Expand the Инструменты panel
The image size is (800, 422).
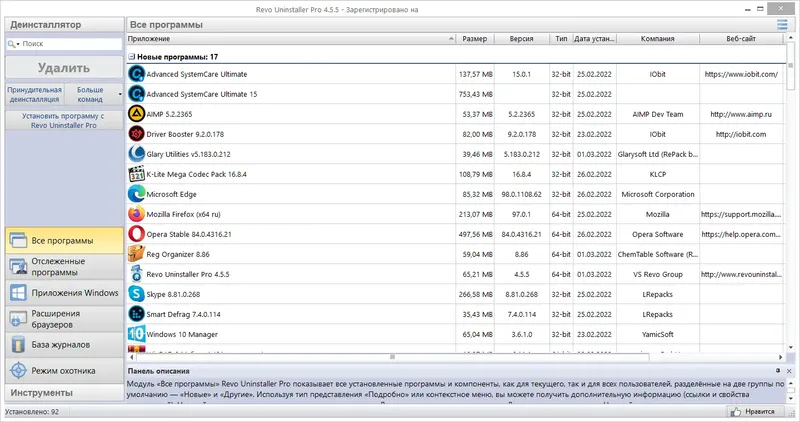click(64, 393)
